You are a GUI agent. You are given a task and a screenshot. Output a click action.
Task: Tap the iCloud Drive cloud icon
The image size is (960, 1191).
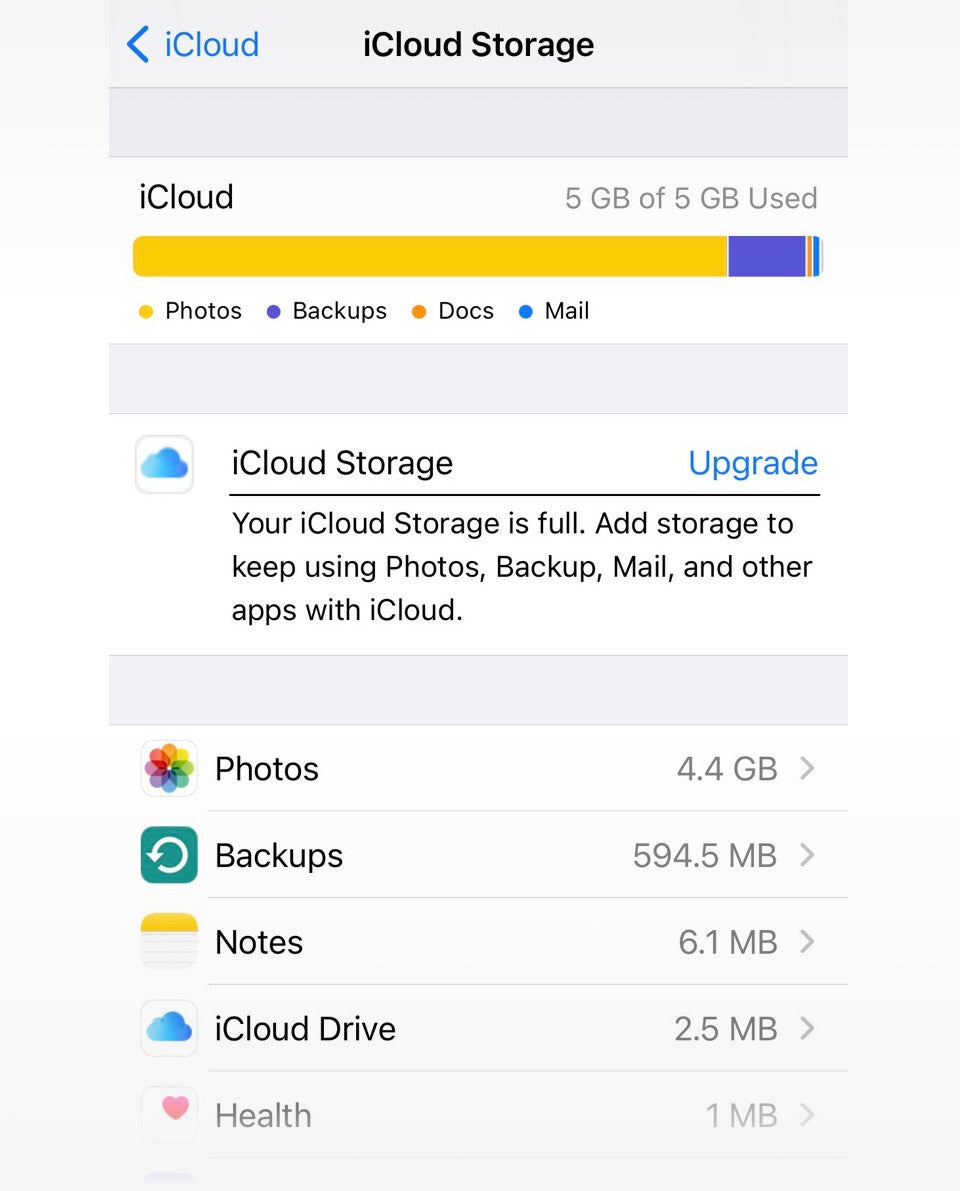tap(169, 1028)
